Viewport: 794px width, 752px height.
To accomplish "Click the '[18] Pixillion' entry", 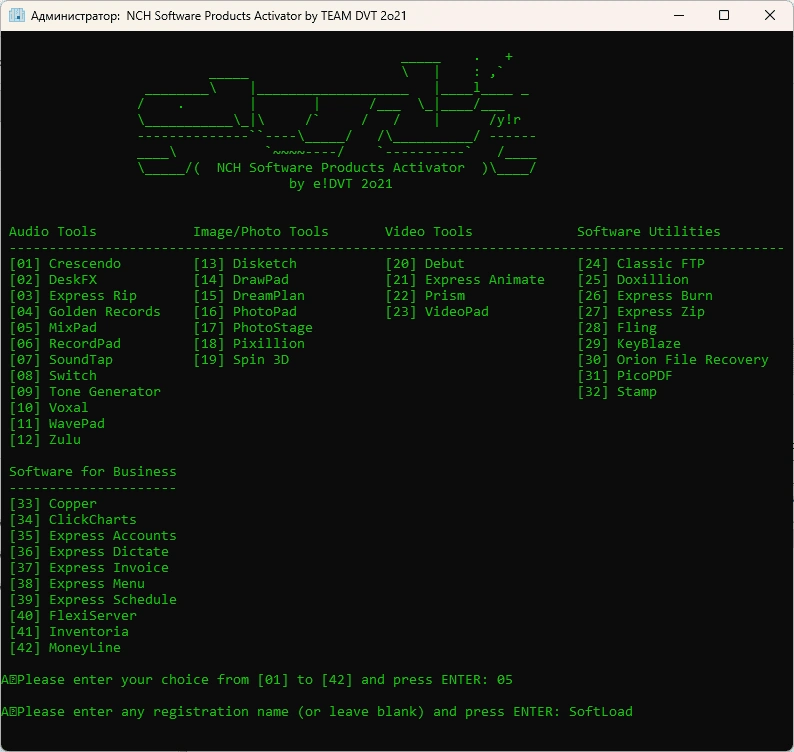I will tap(249, 344).
